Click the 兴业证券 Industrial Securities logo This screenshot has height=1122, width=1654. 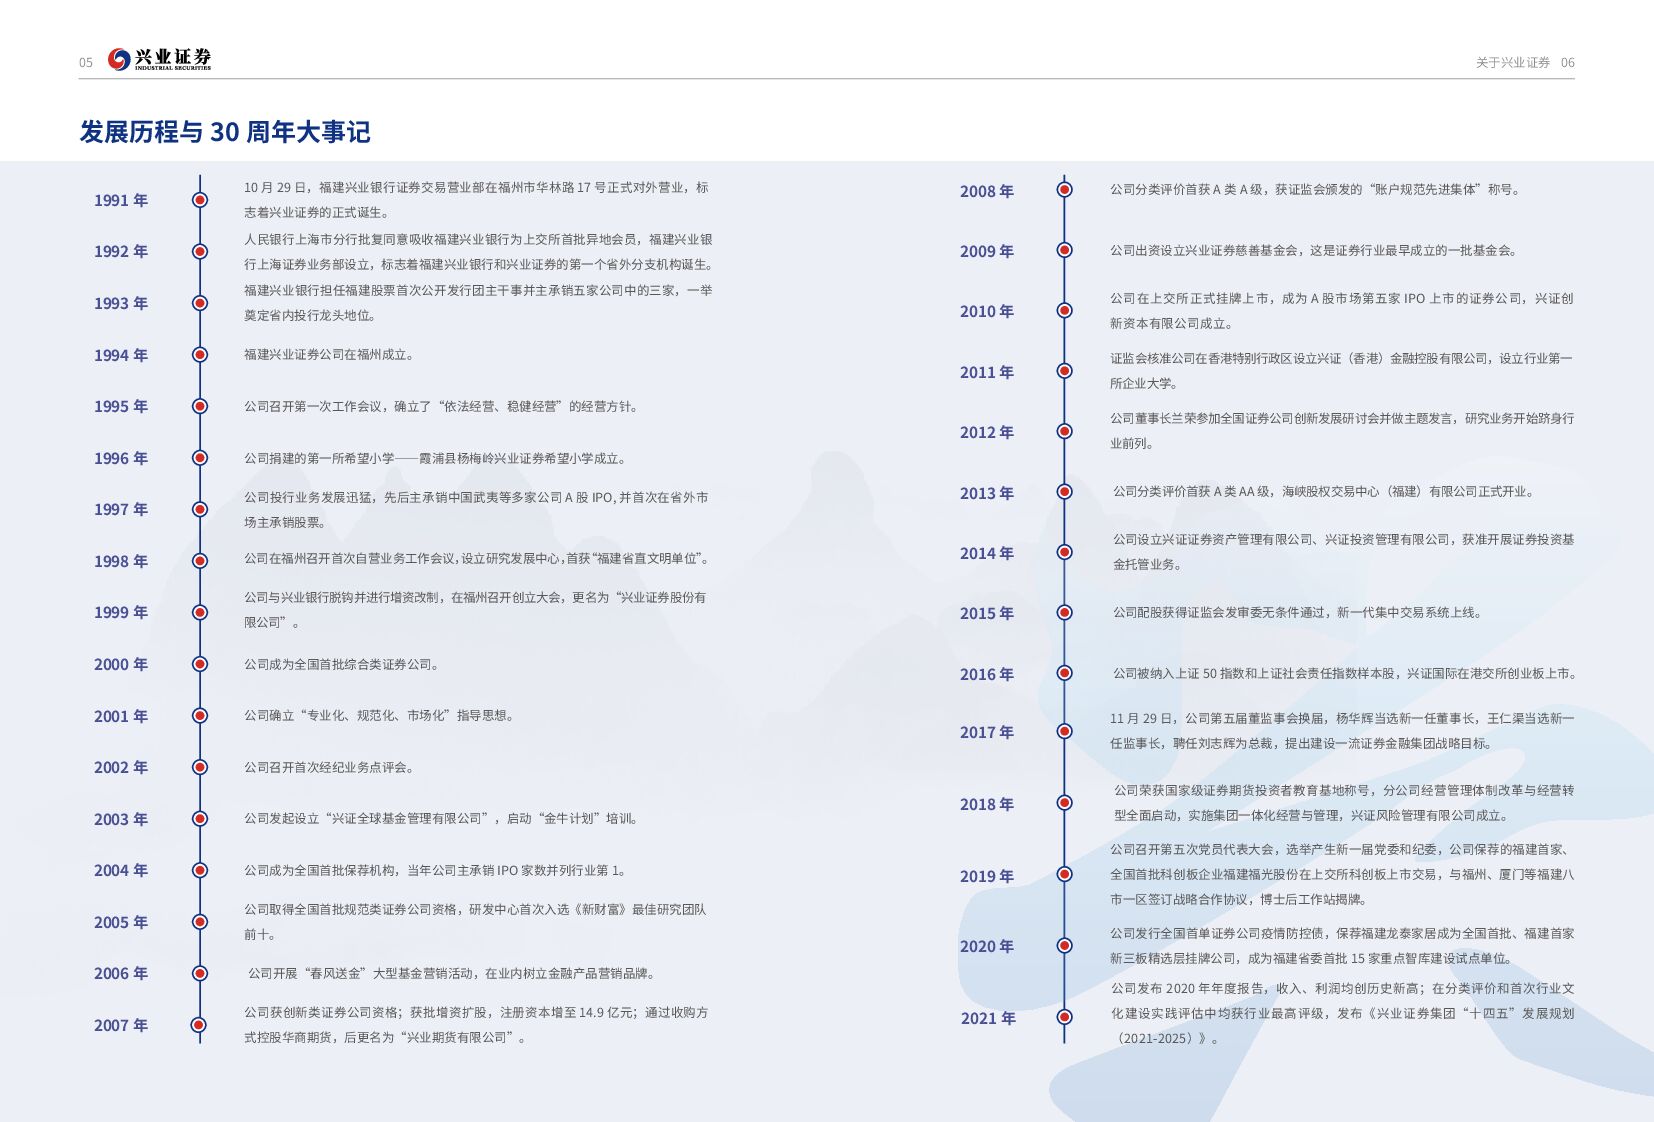tap(160, 60)
